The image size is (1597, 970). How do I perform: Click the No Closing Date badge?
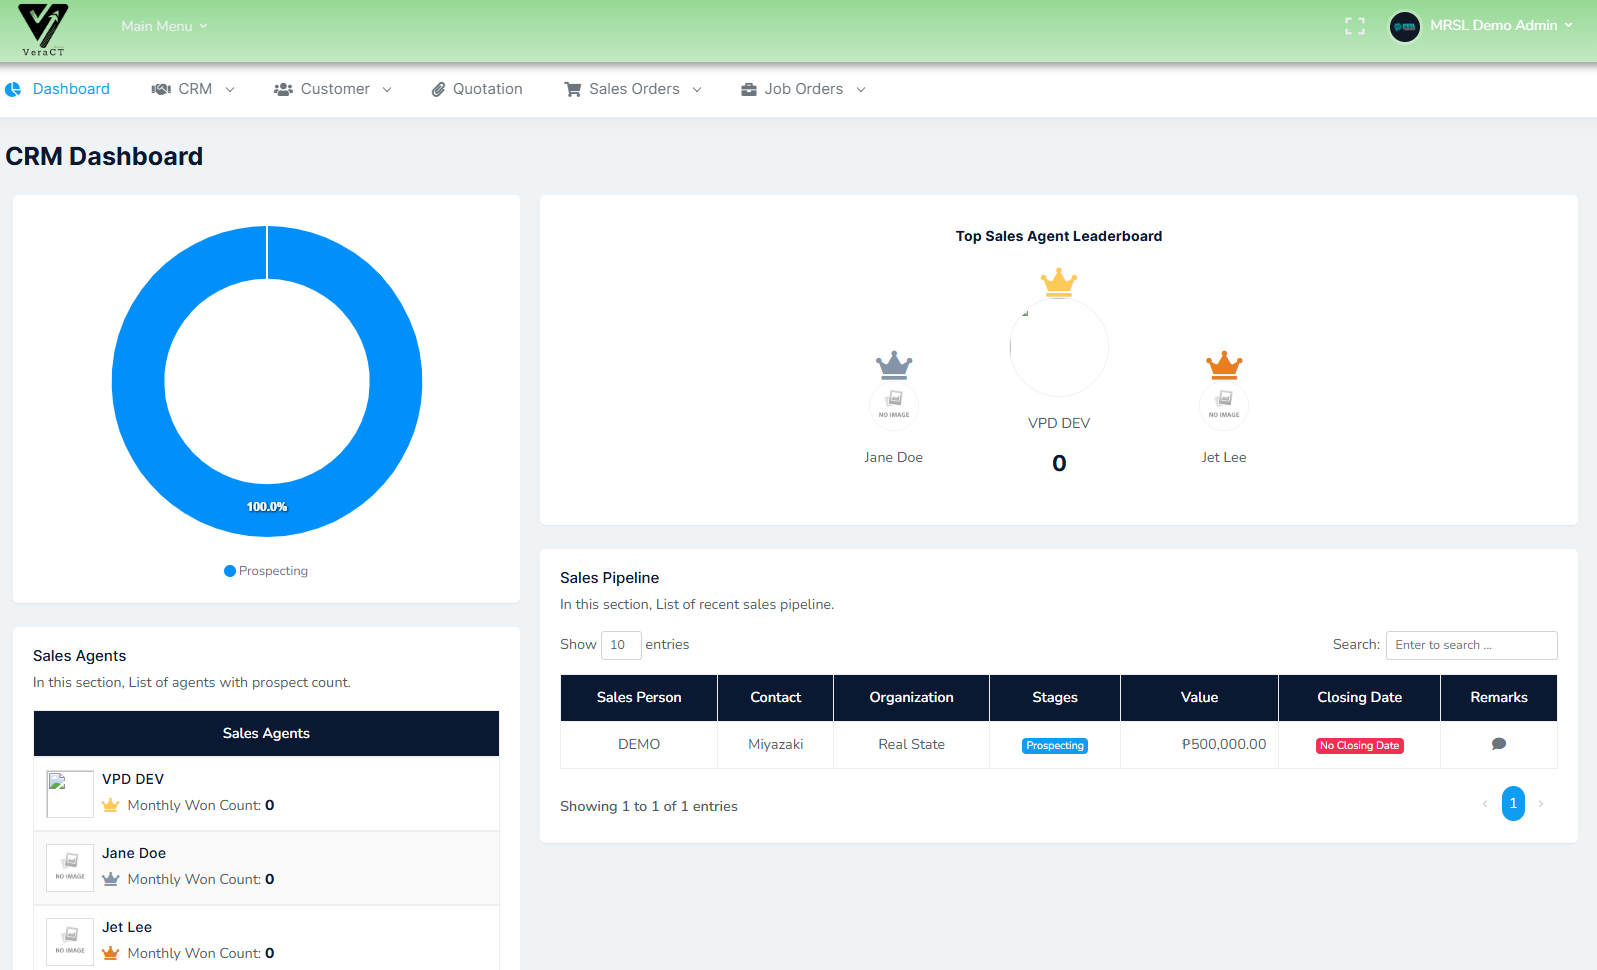(1360, 746)
